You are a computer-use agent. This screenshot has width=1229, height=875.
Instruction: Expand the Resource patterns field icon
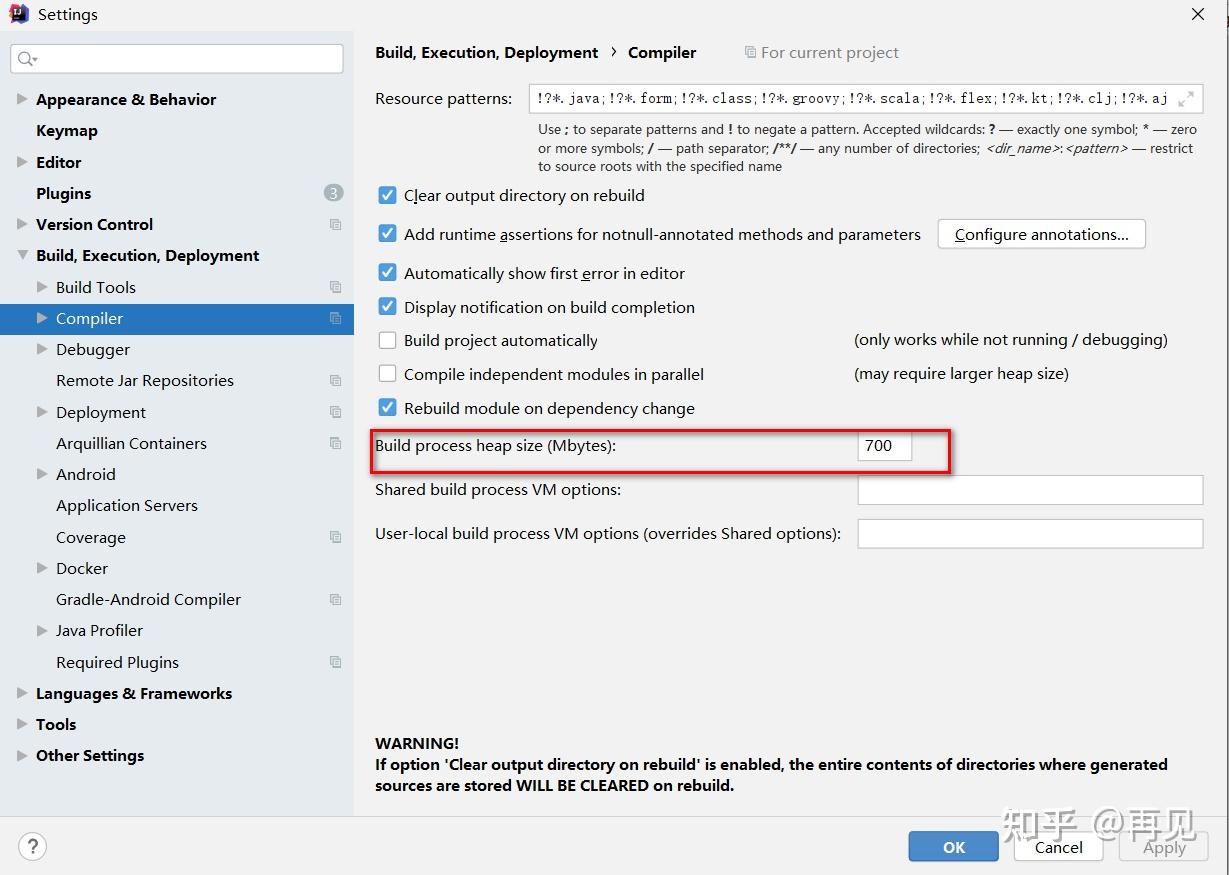click(x=1186, y=98)
